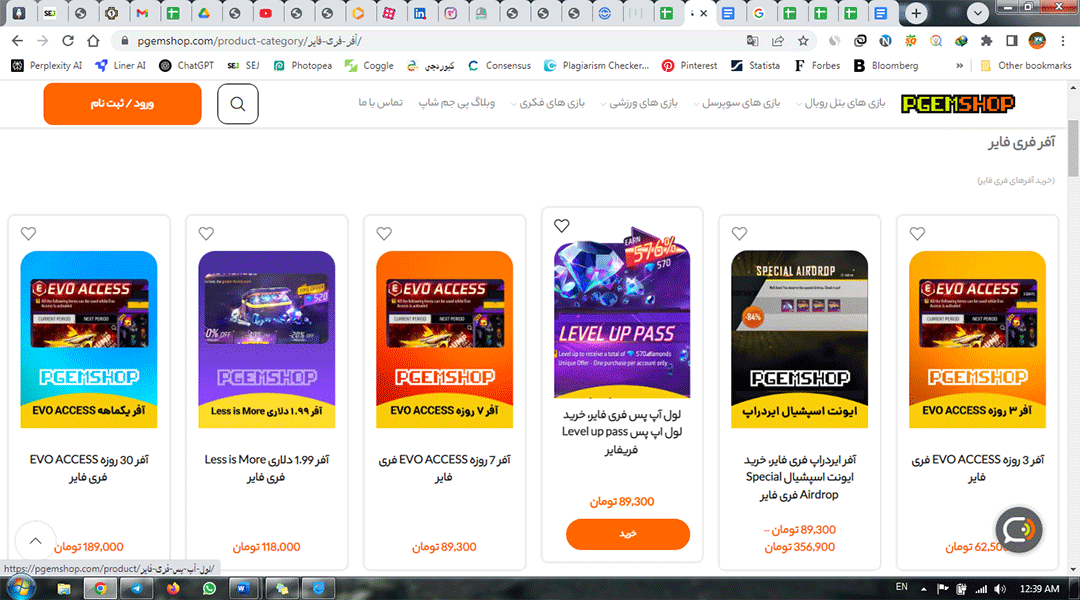Go back with browser back arrow
This screenshot has width=1080, height=600.
tap(18, 41)
